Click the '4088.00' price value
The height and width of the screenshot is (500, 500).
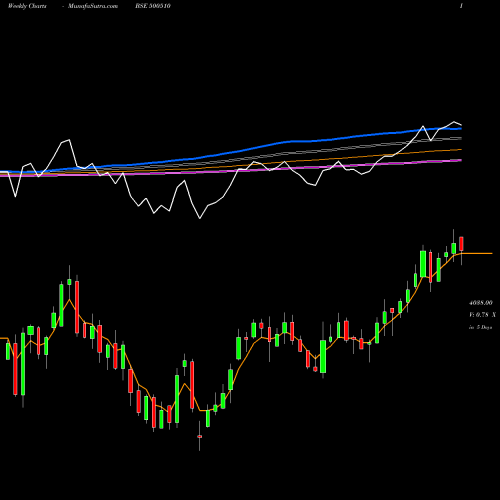(x=480, y=303)
